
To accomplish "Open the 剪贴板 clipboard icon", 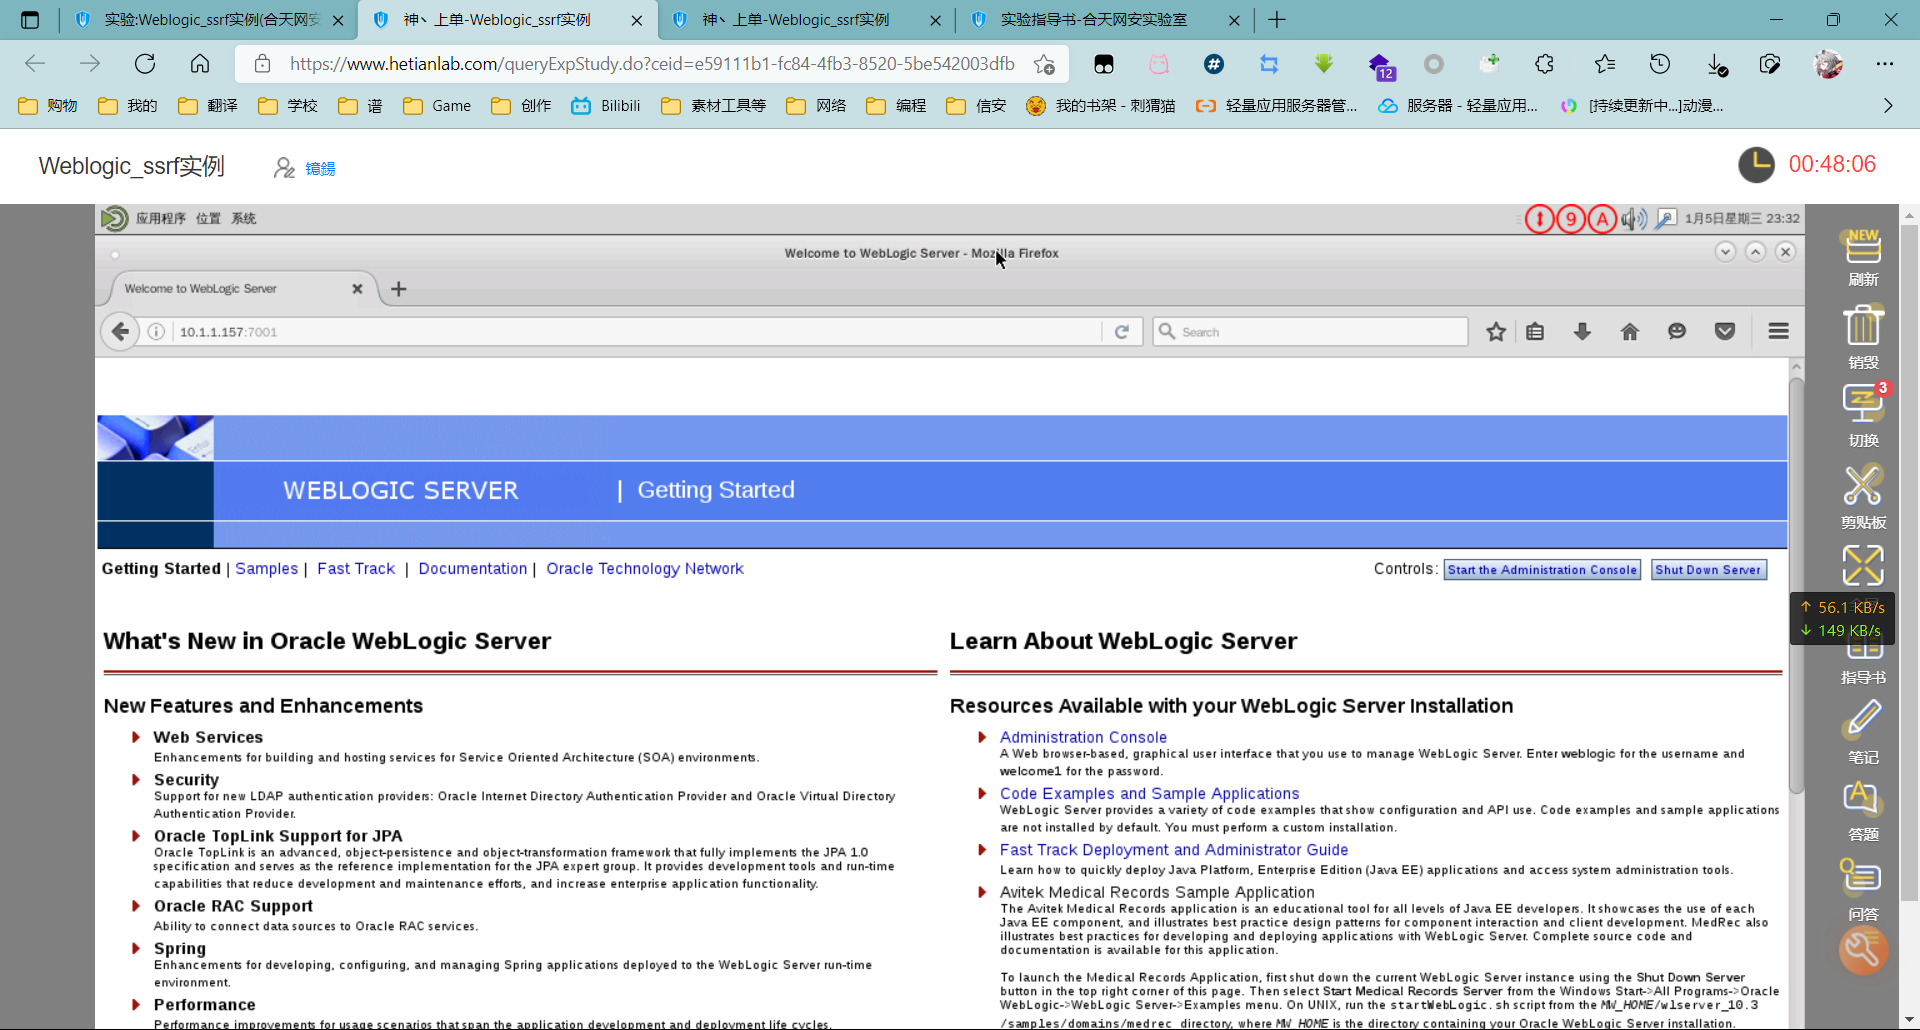I will [x=1863, y=486].
